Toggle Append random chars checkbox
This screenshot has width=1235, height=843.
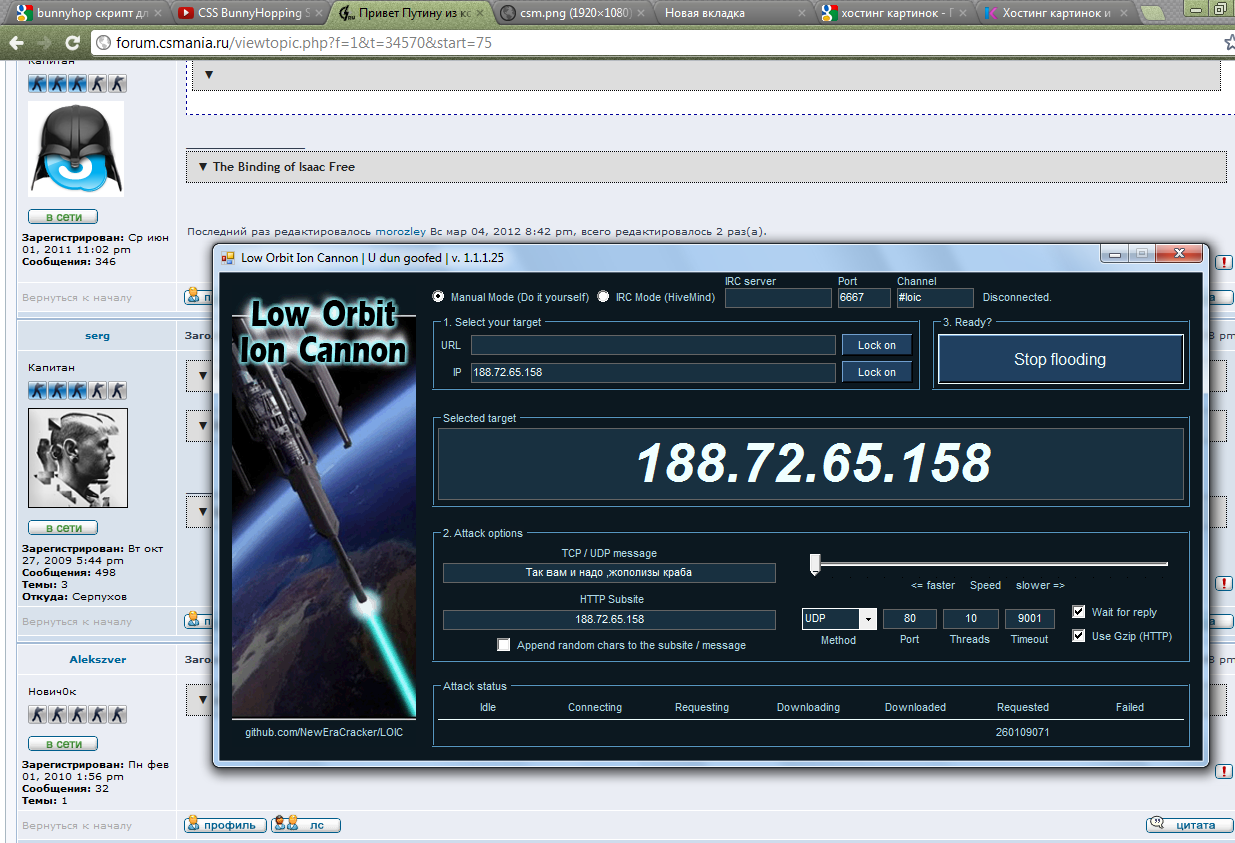coord(504,645)
